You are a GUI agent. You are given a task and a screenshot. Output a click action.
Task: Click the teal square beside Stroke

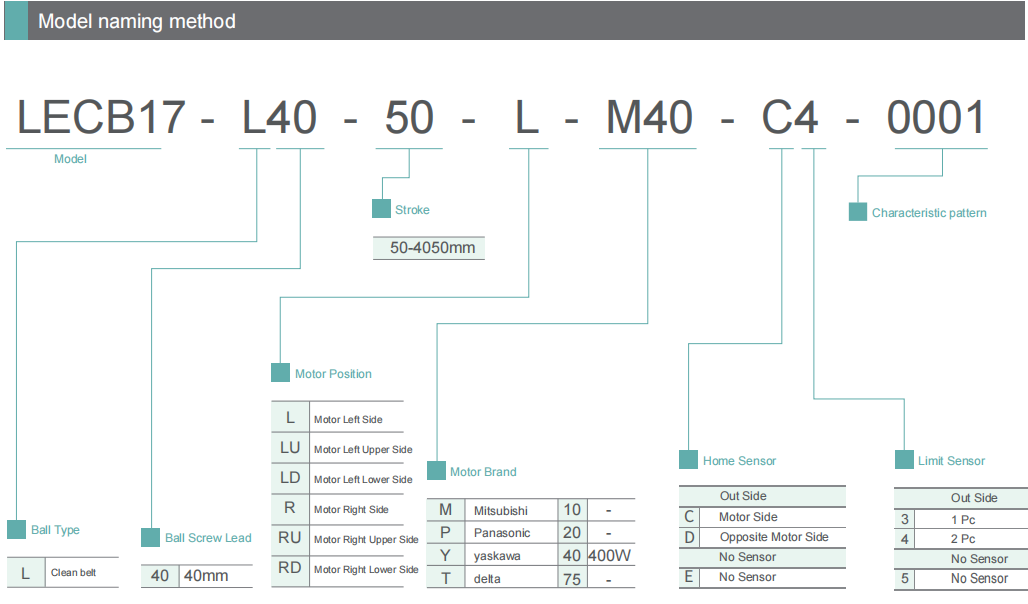tap(381, 209)
